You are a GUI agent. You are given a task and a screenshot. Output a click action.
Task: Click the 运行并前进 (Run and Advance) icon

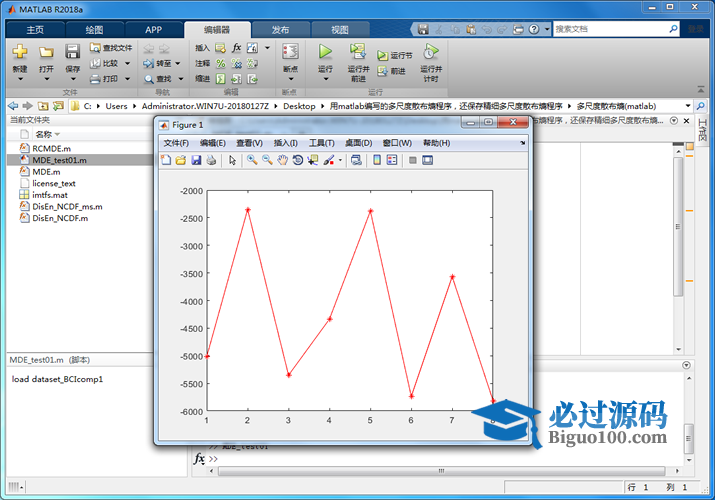[358, 52]
